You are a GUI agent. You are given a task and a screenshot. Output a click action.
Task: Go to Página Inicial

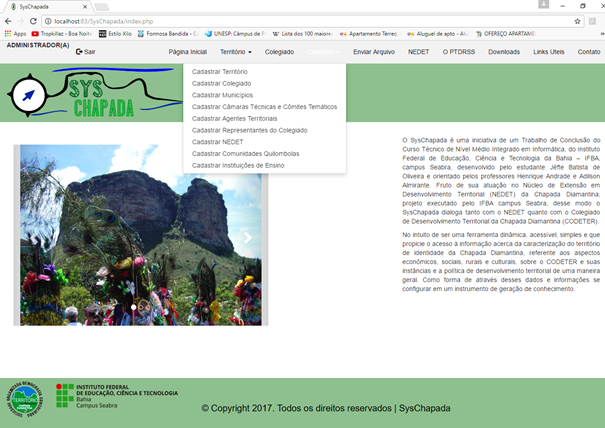(x=187, y=51)
